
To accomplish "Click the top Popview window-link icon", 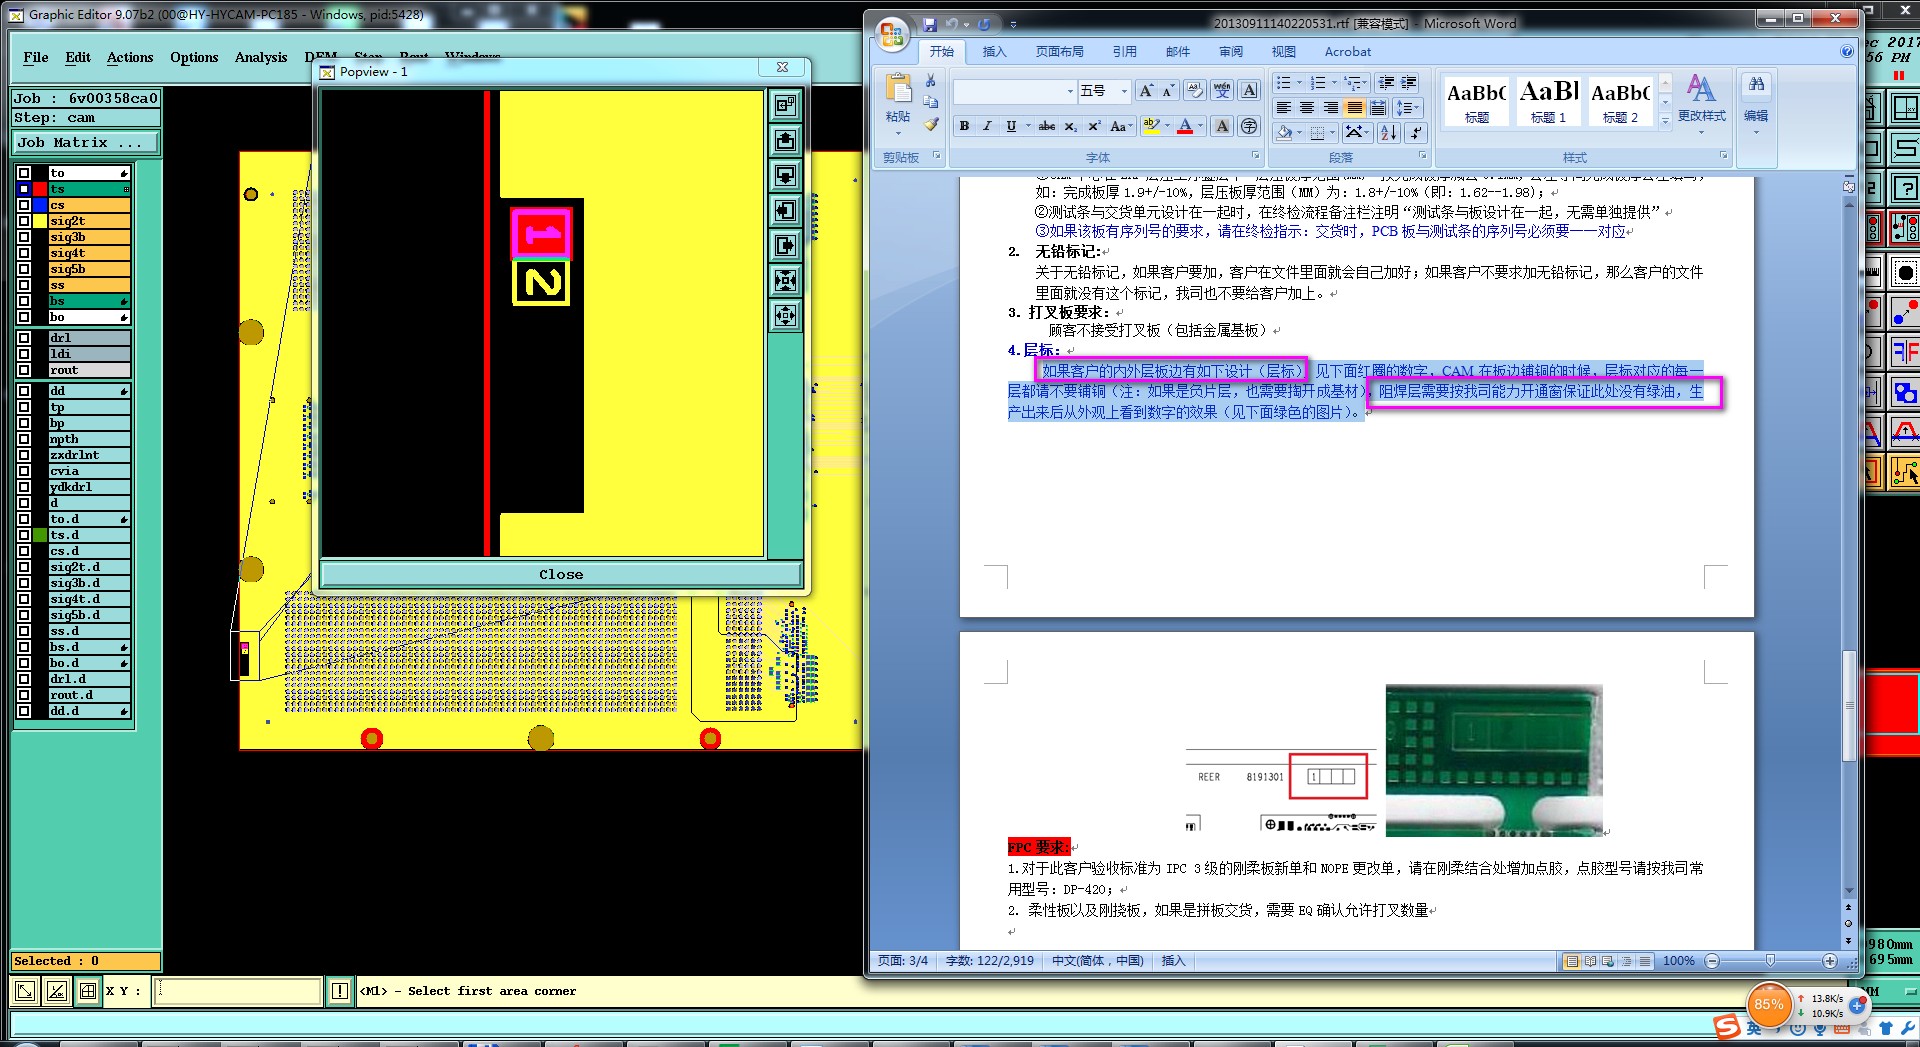I will pyautogui.click(x=786, y=105).
